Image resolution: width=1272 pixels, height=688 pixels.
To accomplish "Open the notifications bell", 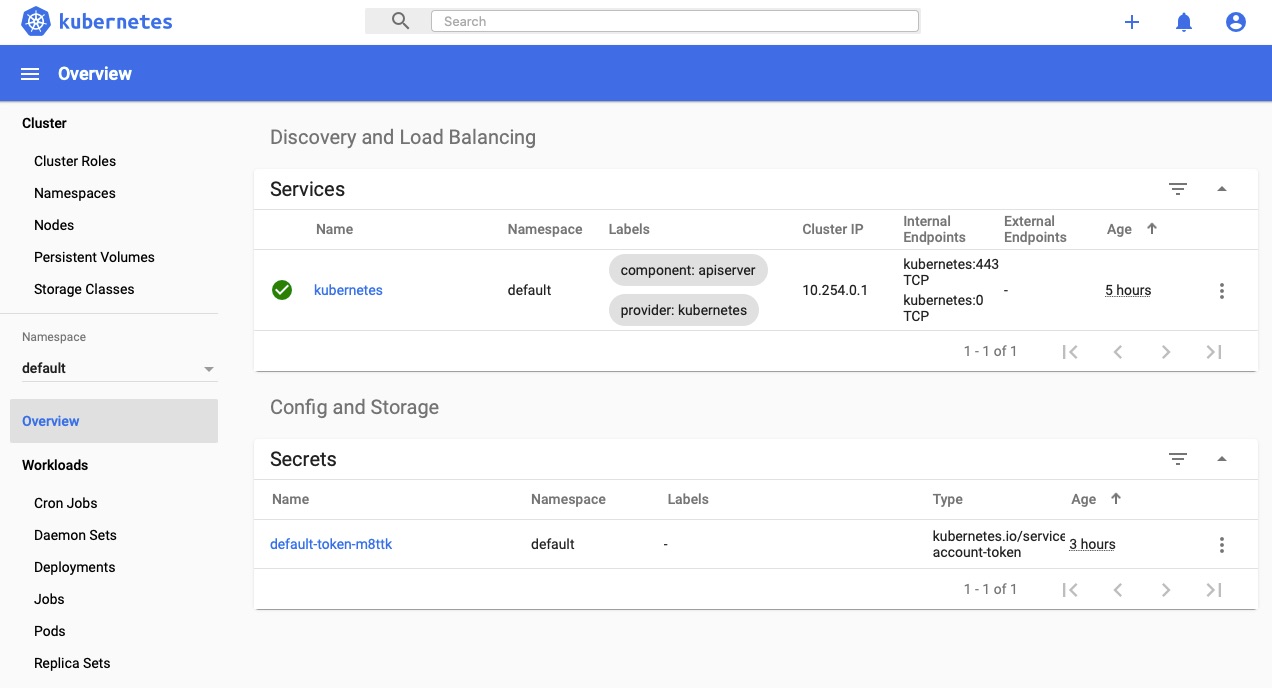I will click(x=1184, y=21).
